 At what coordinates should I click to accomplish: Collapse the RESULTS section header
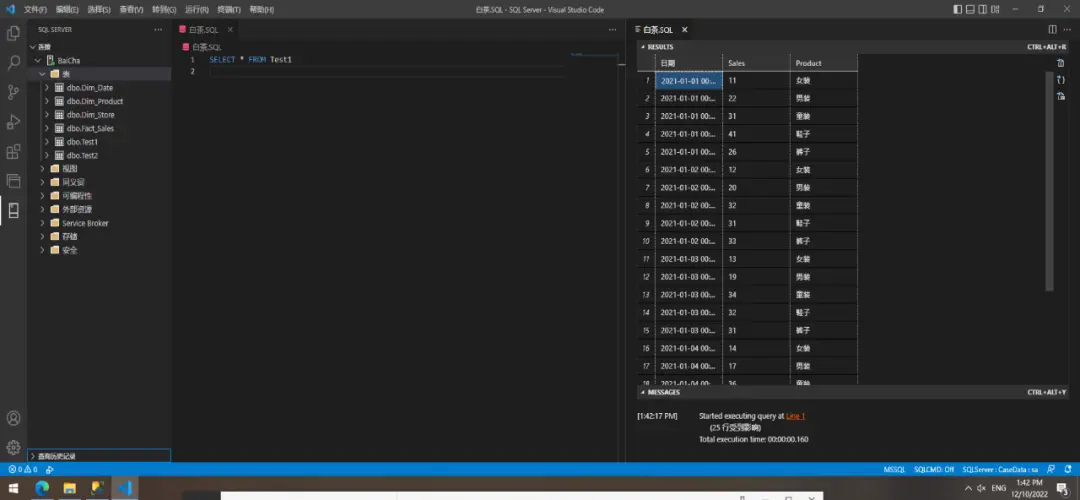(854, 47)
